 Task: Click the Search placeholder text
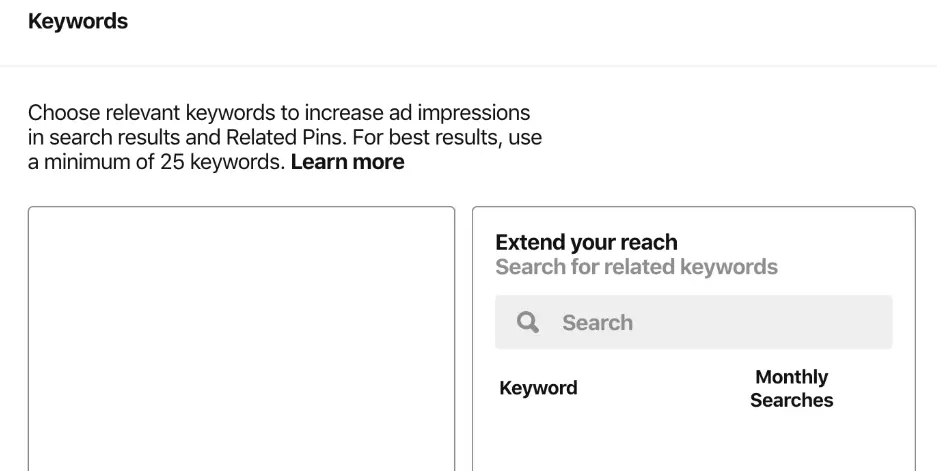pyautogui.click(x=597, y=323)
